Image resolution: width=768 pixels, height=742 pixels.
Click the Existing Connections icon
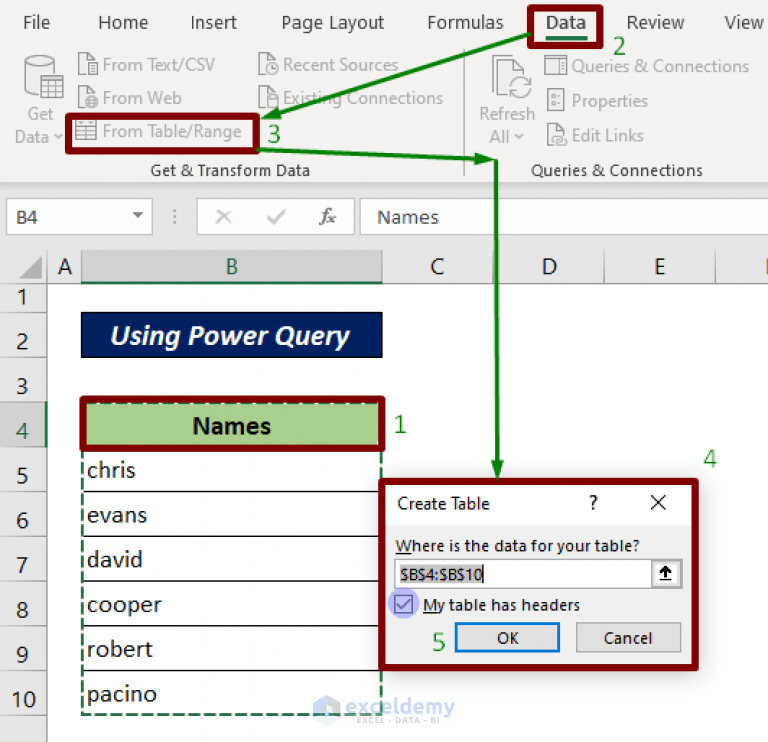[268, 97]
